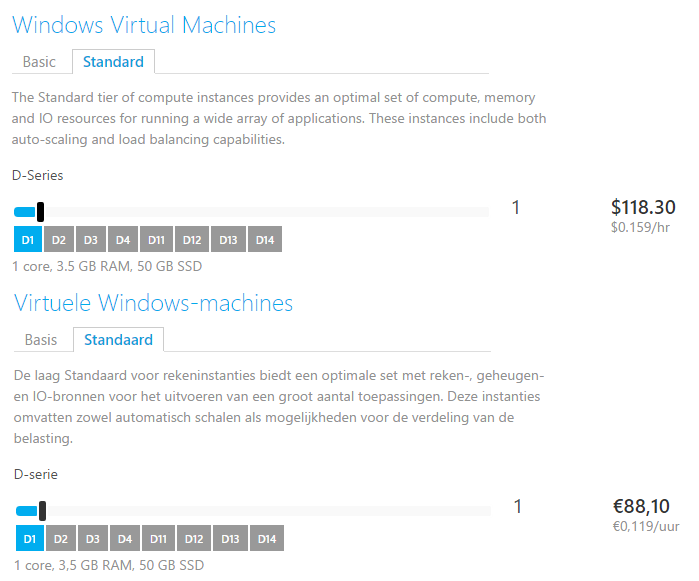Select D14 instance under D-Series

click(x=264, y=240)
